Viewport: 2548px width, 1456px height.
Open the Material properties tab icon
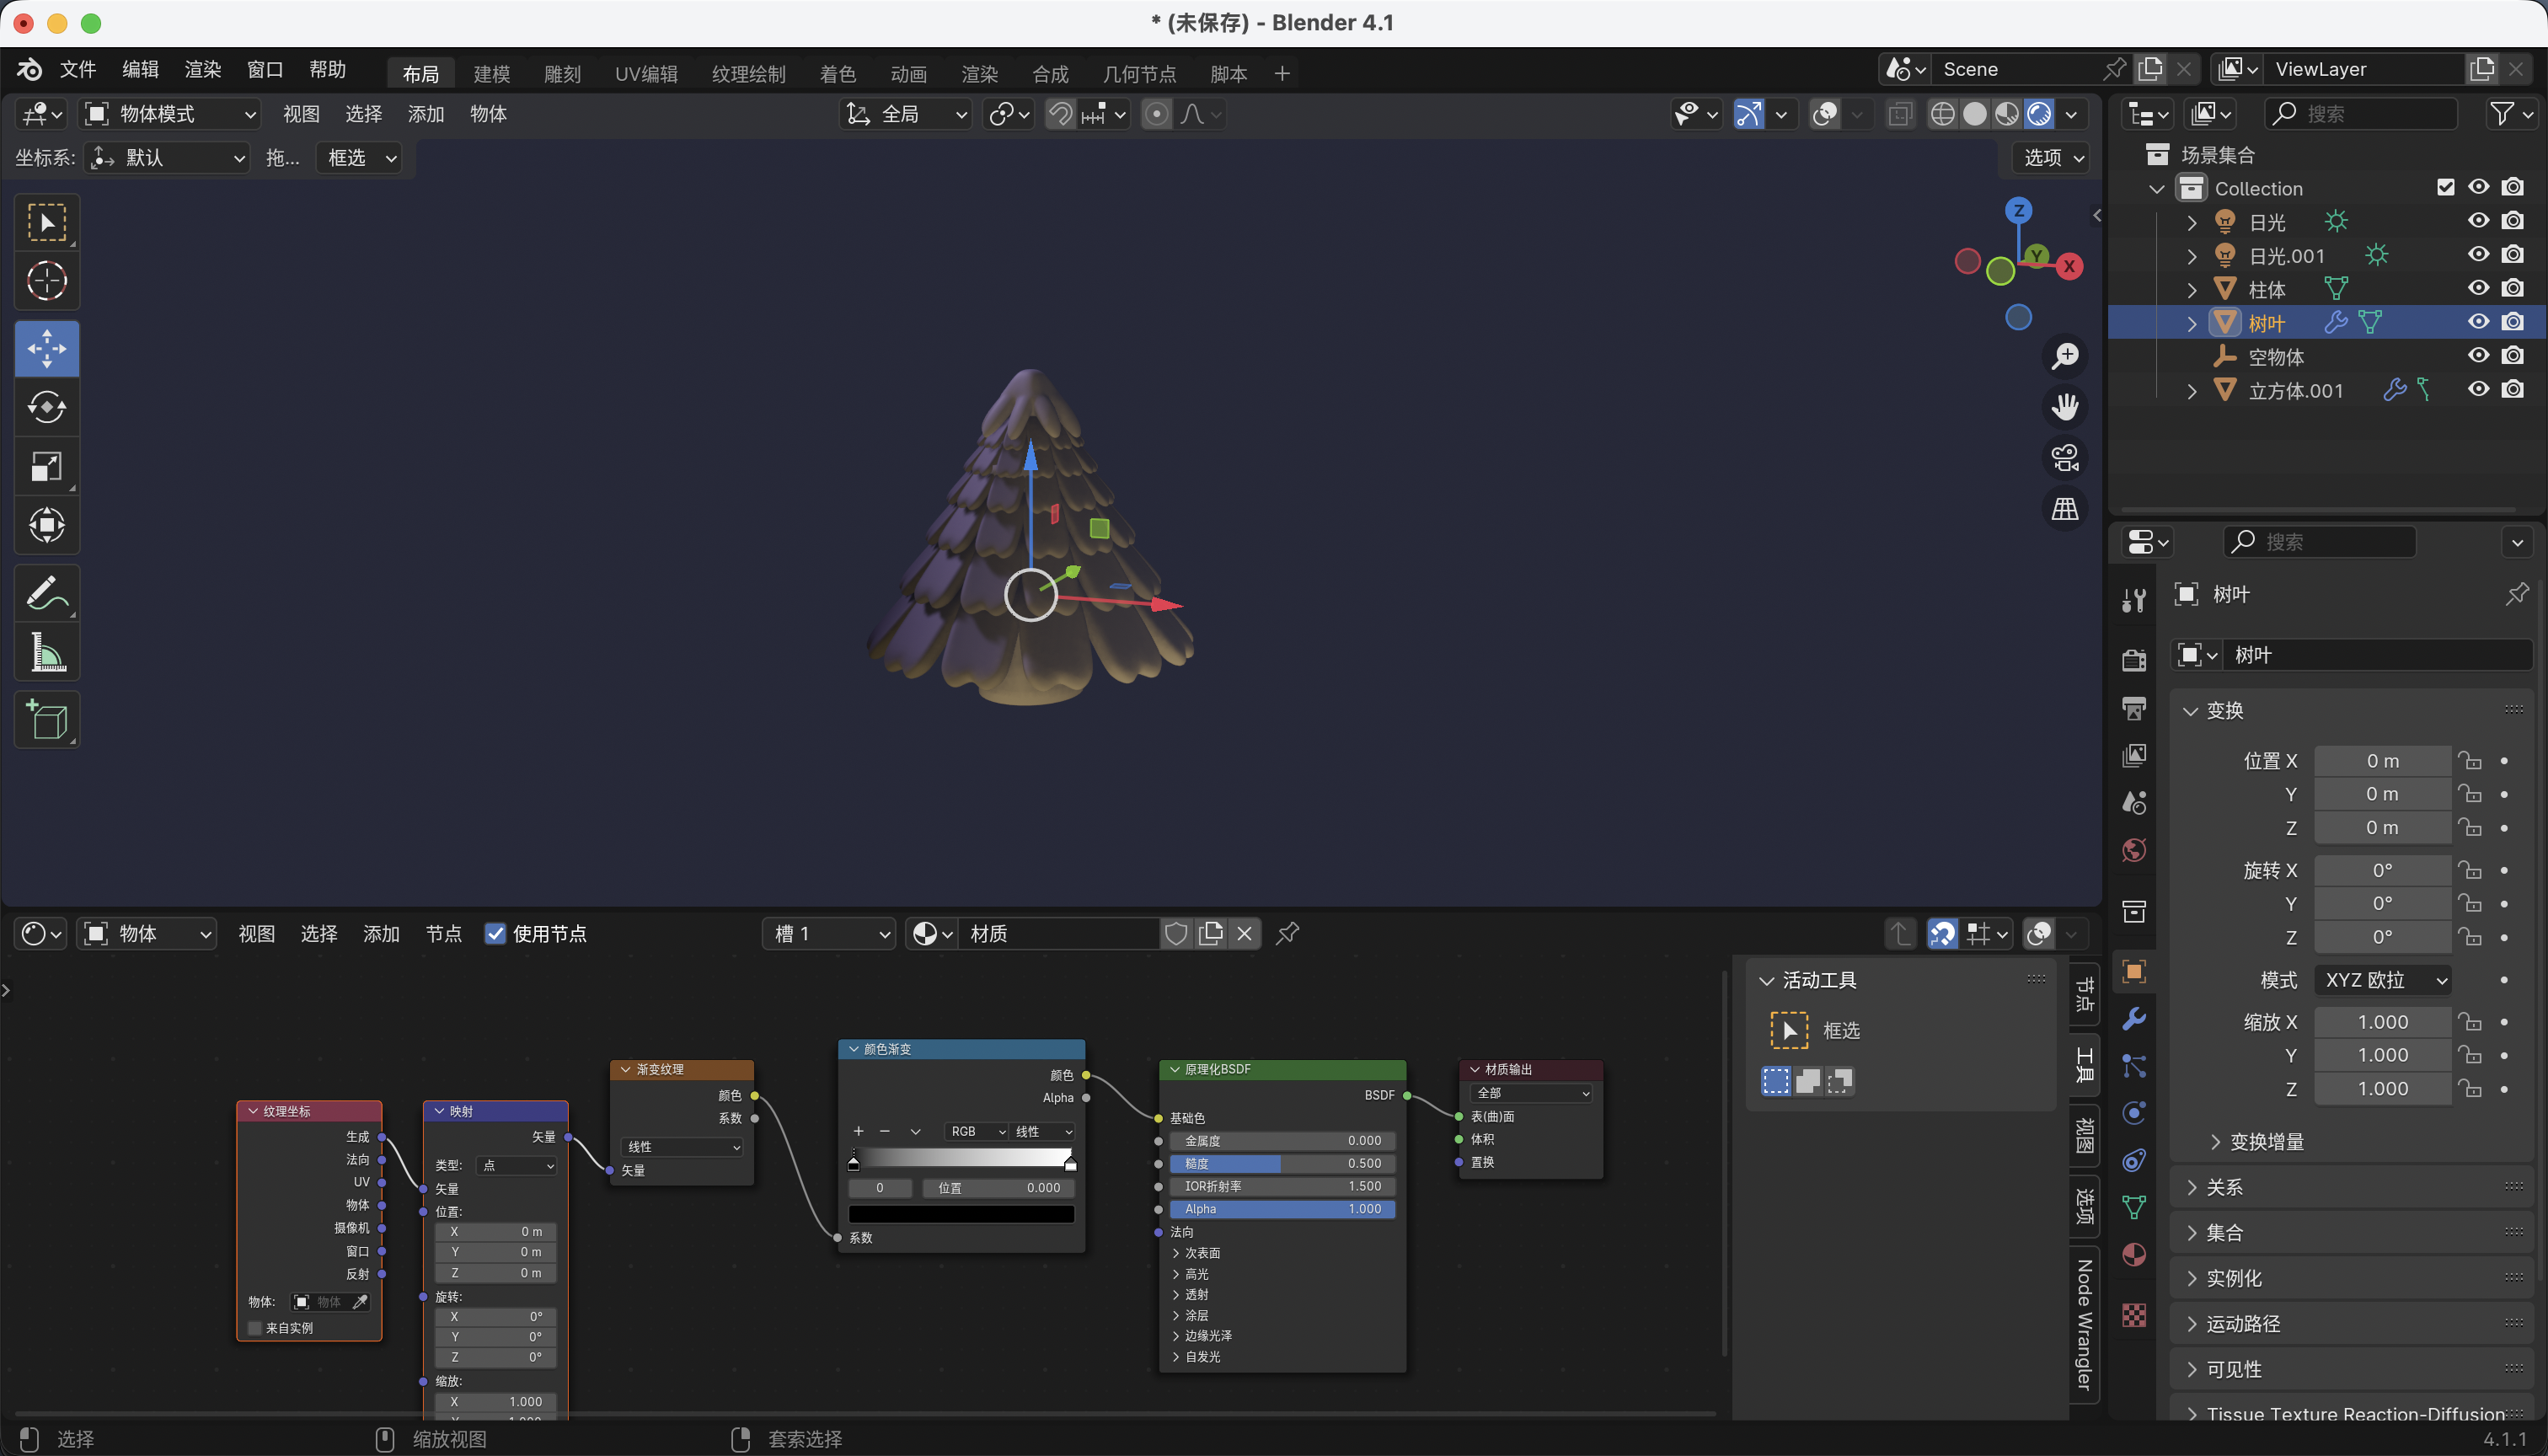point(2134,1255)
